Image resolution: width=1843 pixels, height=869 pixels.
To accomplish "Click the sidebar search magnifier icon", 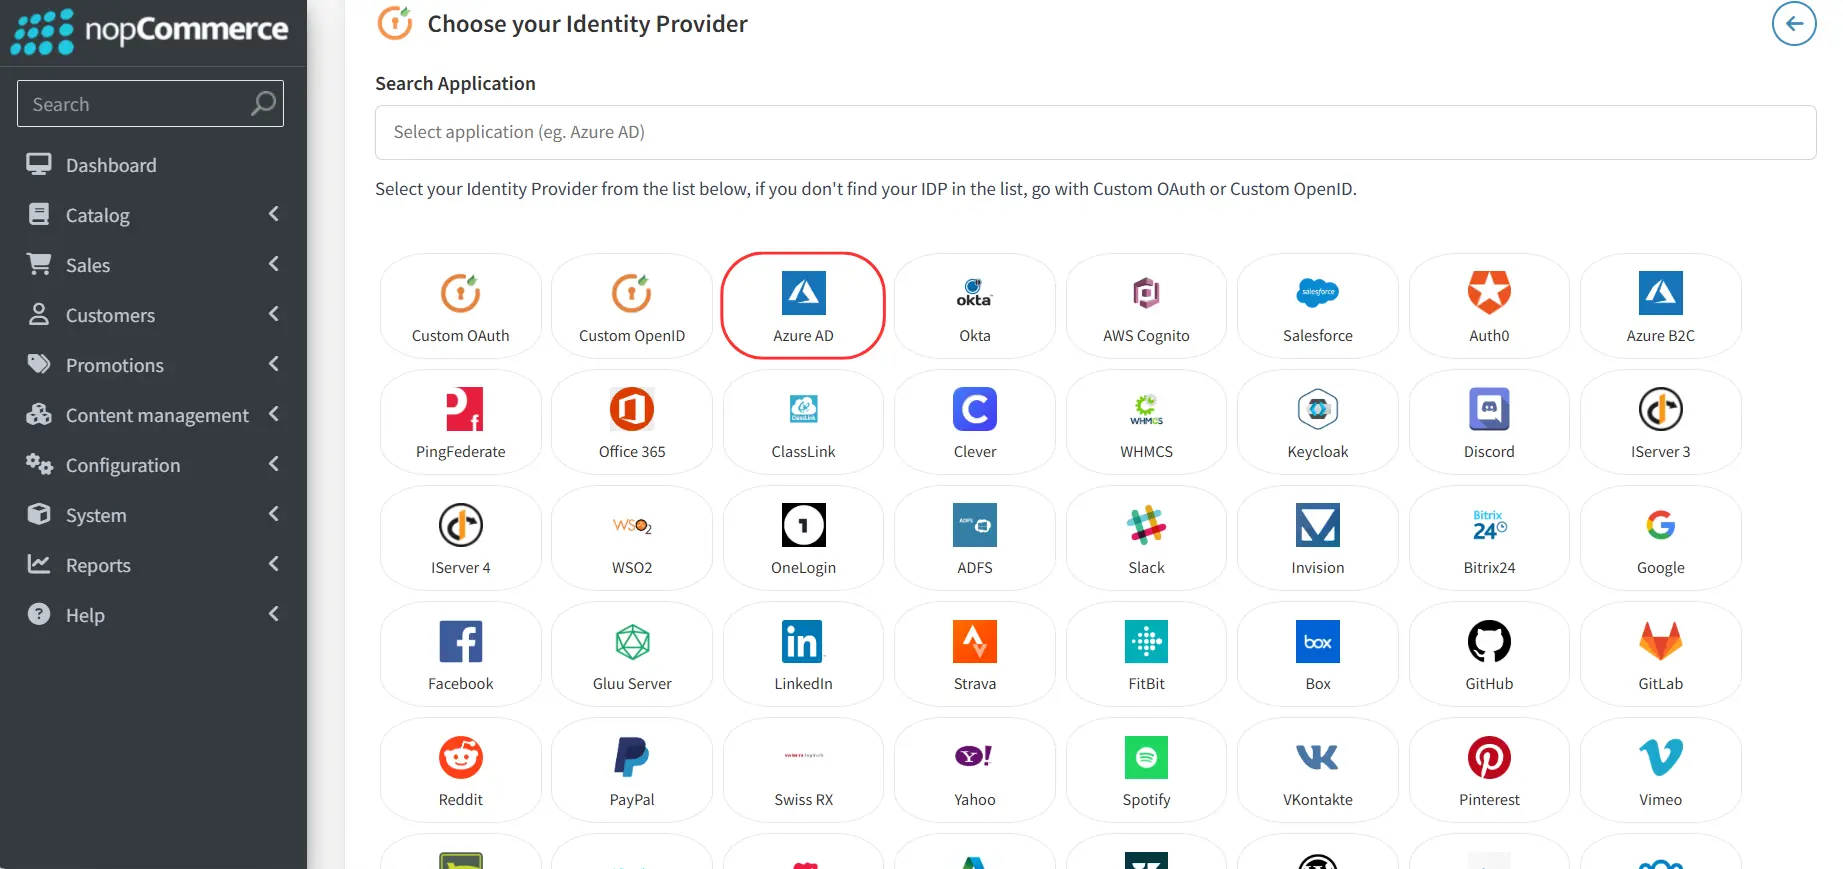I will pos(263,103).
